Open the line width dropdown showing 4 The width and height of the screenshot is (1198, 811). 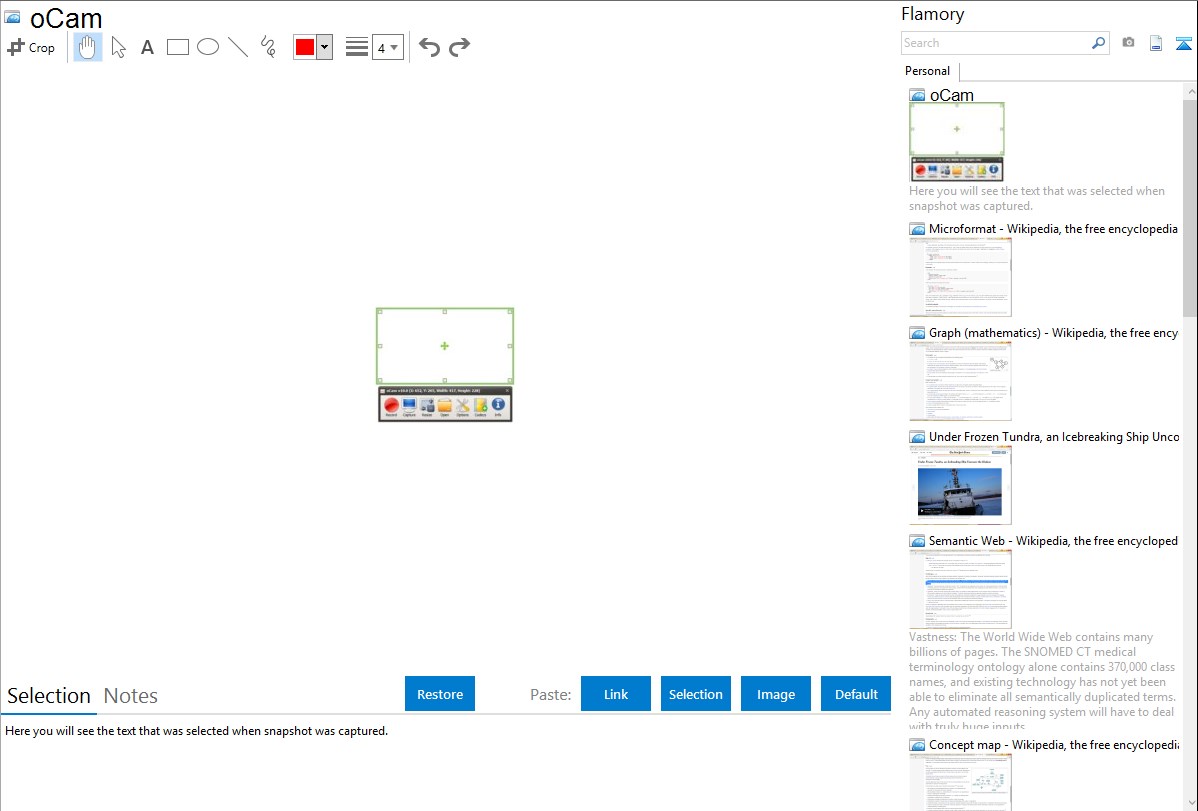(x=387, y=47)
